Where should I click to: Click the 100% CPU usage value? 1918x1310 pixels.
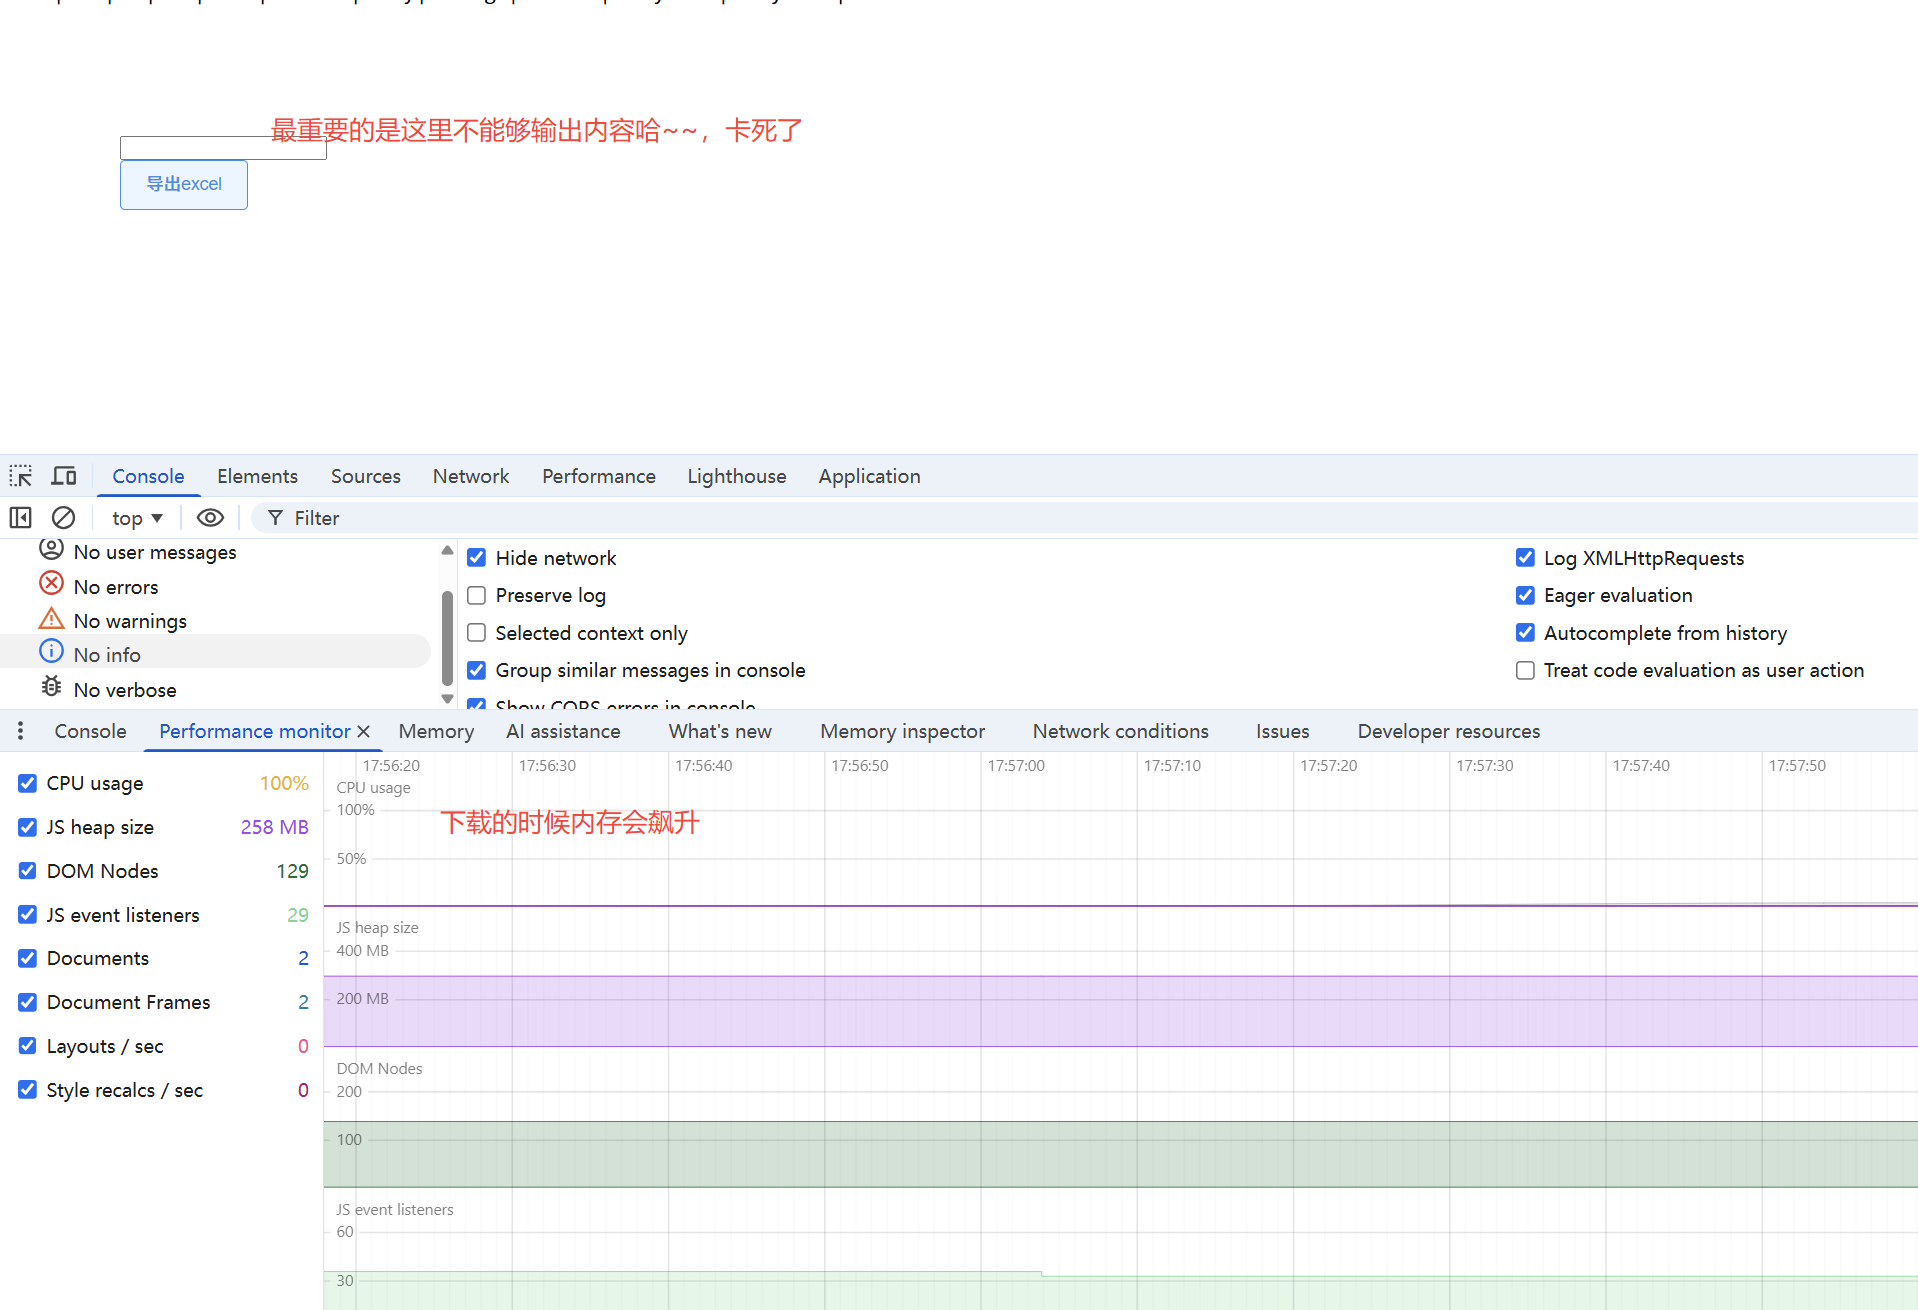[x=284, y=783]
